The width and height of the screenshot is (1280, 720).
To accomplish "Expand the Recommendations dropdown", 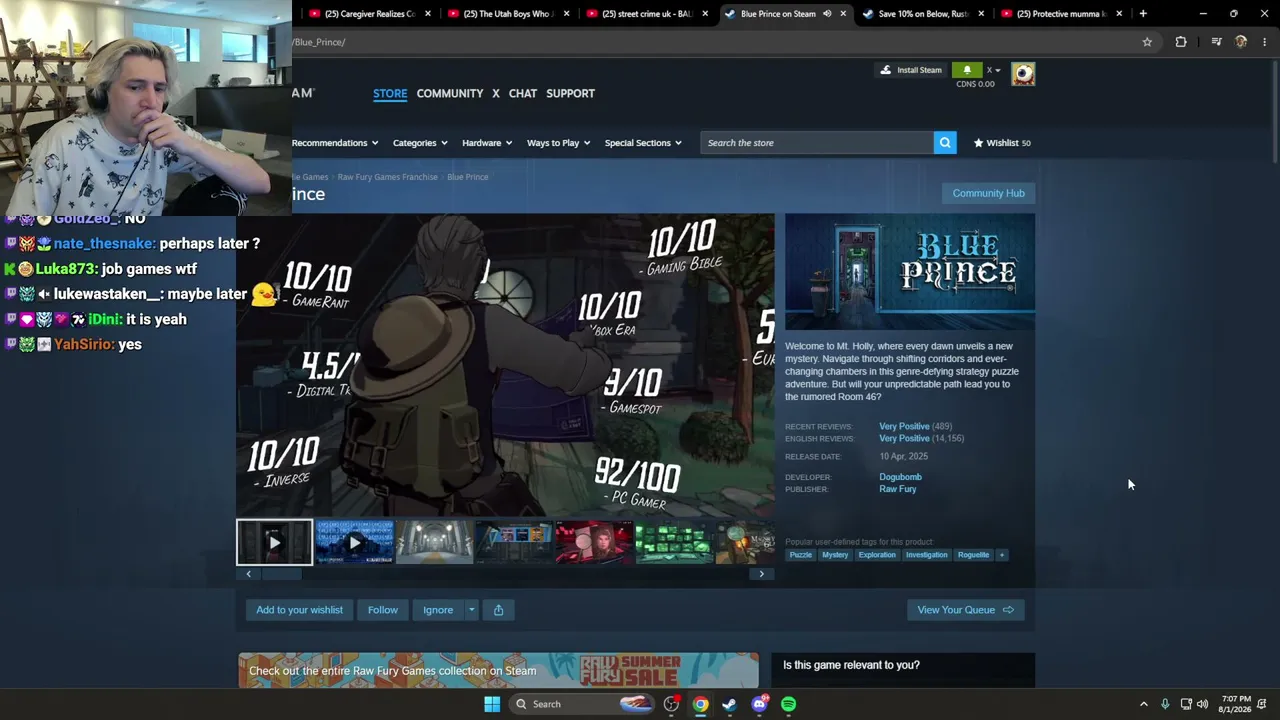I will pyautogui.click(x=334, y=143).
